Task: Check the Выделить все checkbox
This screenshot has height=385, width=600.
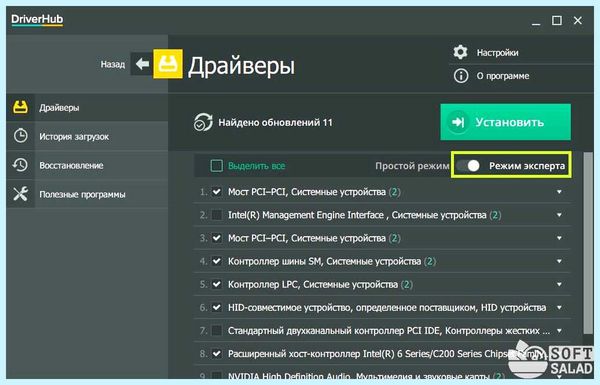Action: point(217,166)
